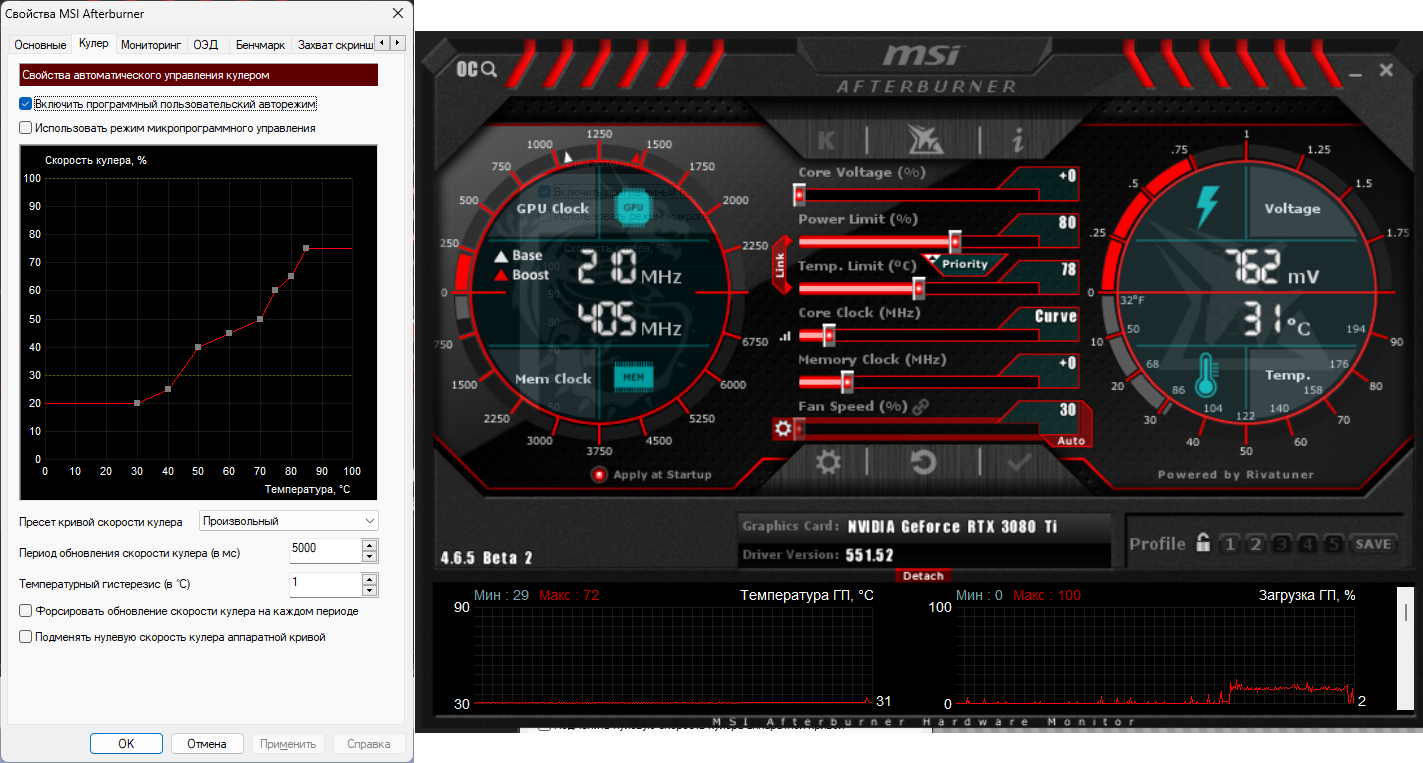Click the OK button
This screenshot has height=763, width=1423.
pyautogui.click(x=126, y=743)
